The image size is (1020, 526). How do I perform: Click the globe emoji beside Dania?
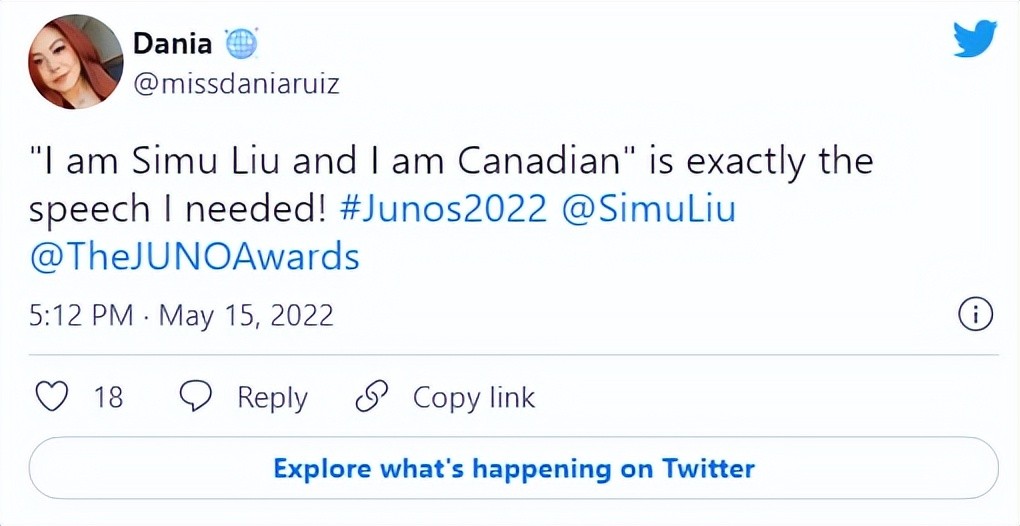pyautogui.click(x=241, y=44)
